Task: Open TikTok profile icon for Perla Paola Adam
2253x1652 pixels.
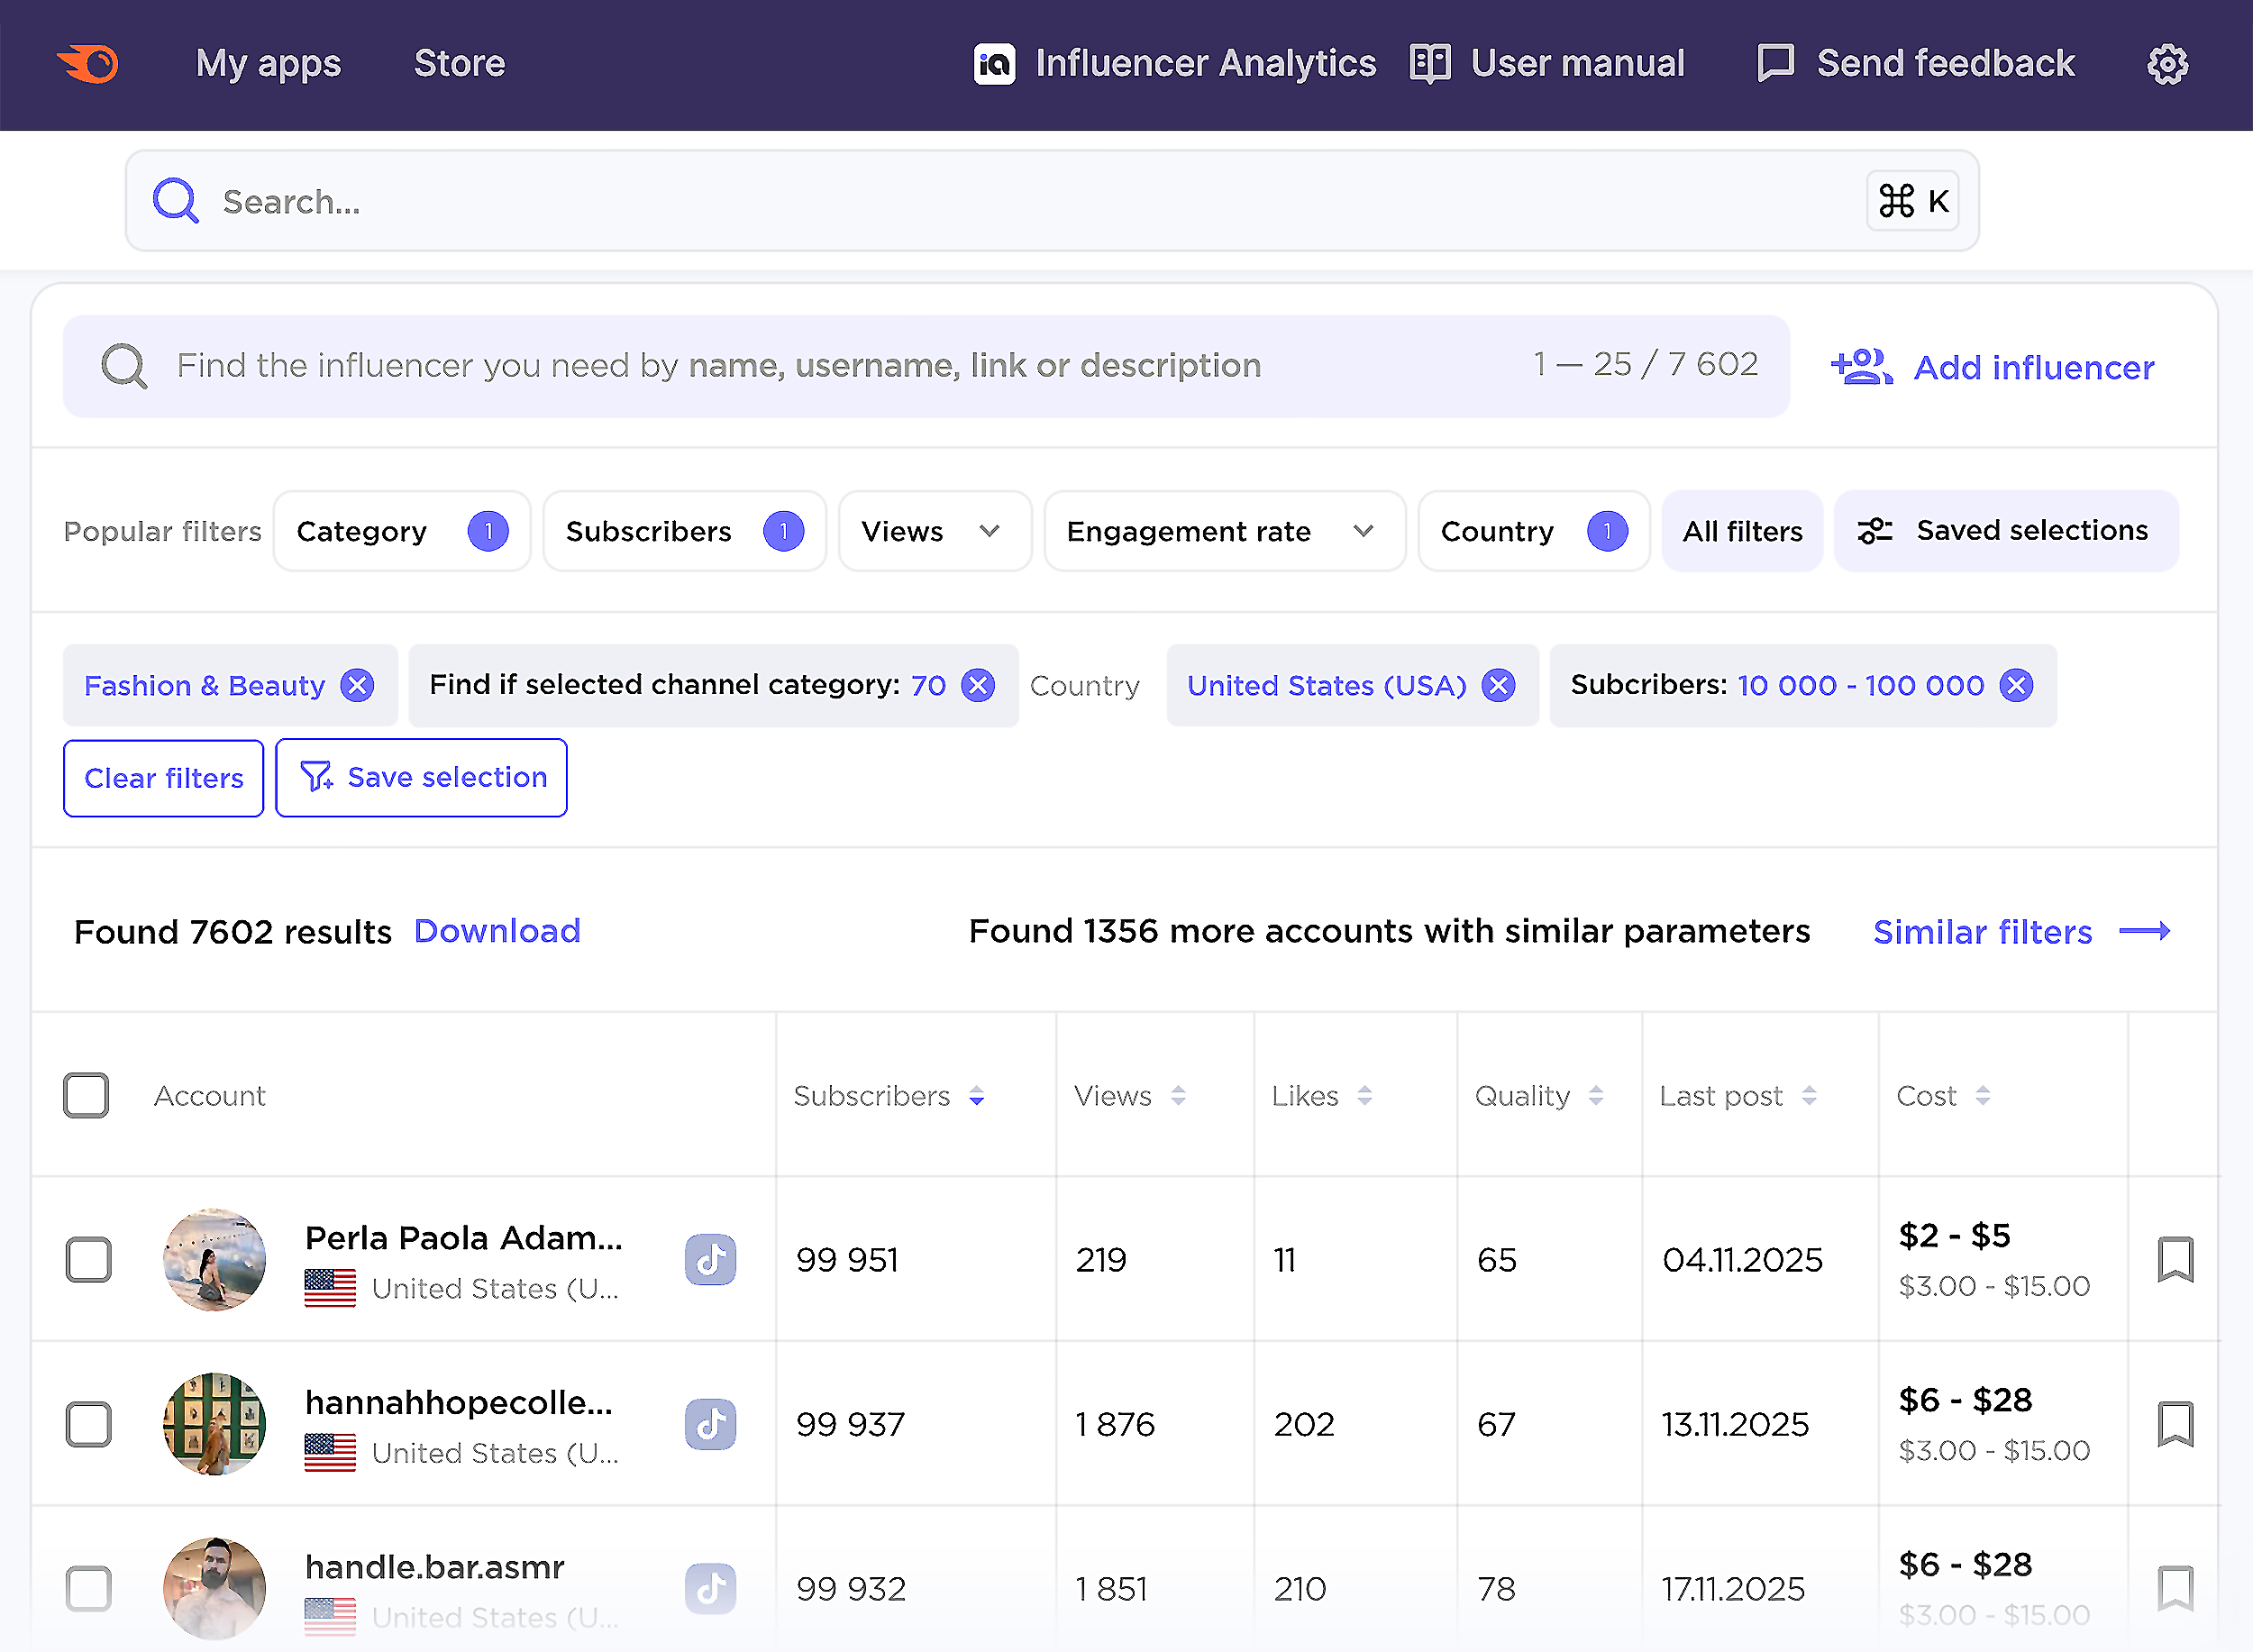Action: pos(710,1260)
